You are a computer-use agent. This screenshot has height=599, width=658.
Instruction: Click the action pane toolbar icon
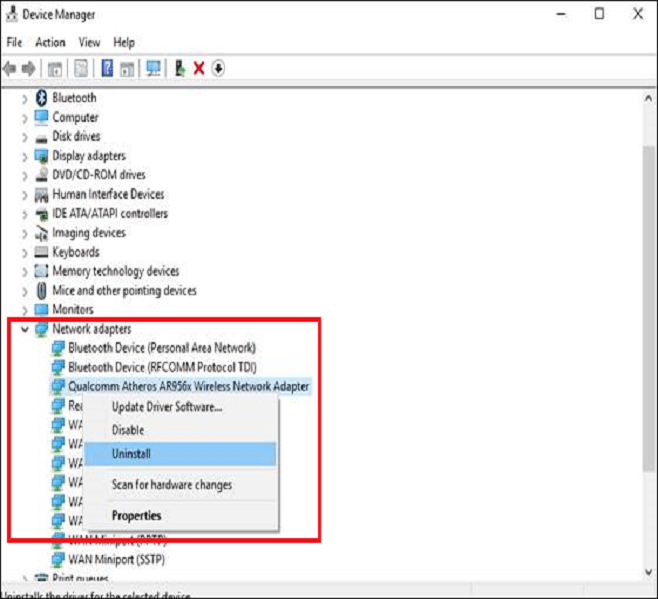[x=127, y=69]
